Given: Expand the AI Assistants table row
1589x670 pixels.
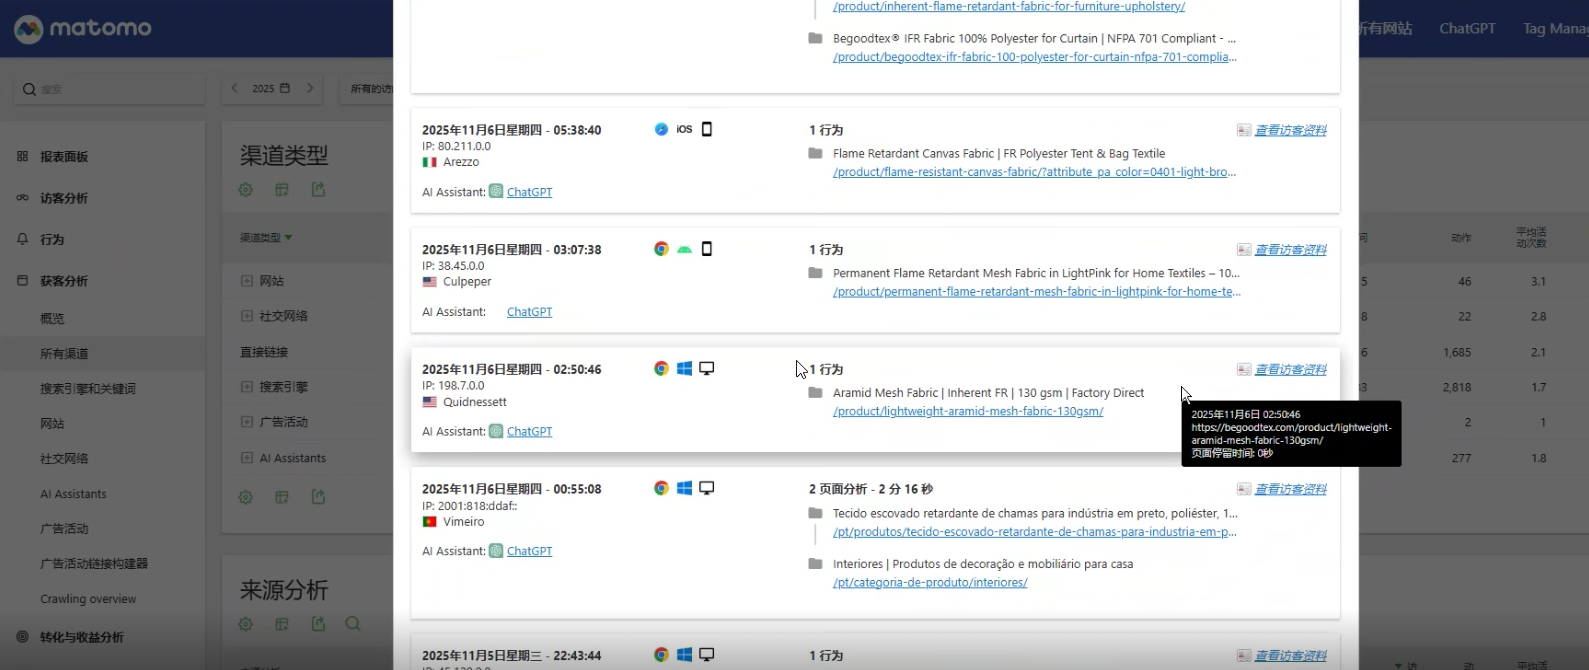Looking at the screenshot, I should coord(247,458).
